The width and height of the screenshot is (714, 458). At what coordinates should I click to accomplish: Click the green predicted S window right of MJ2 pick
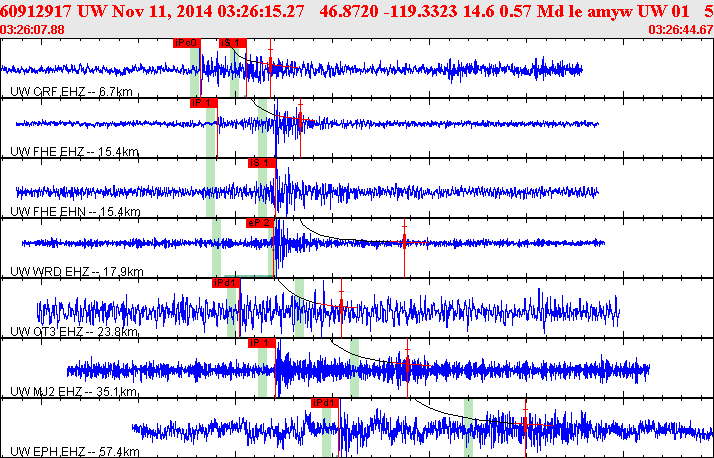tap(354, 367)
